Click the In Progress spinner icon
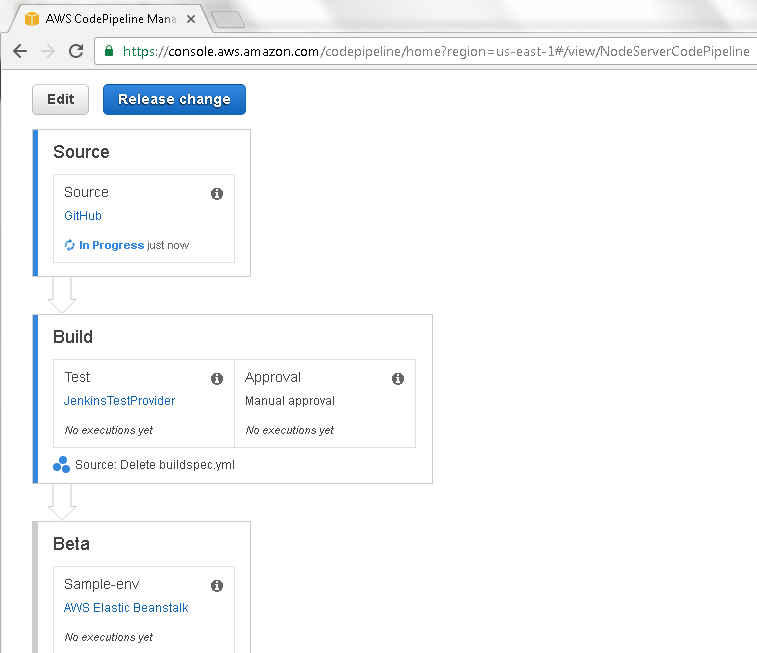Screen dimensions: 757x653 click(x=70, y=245)
